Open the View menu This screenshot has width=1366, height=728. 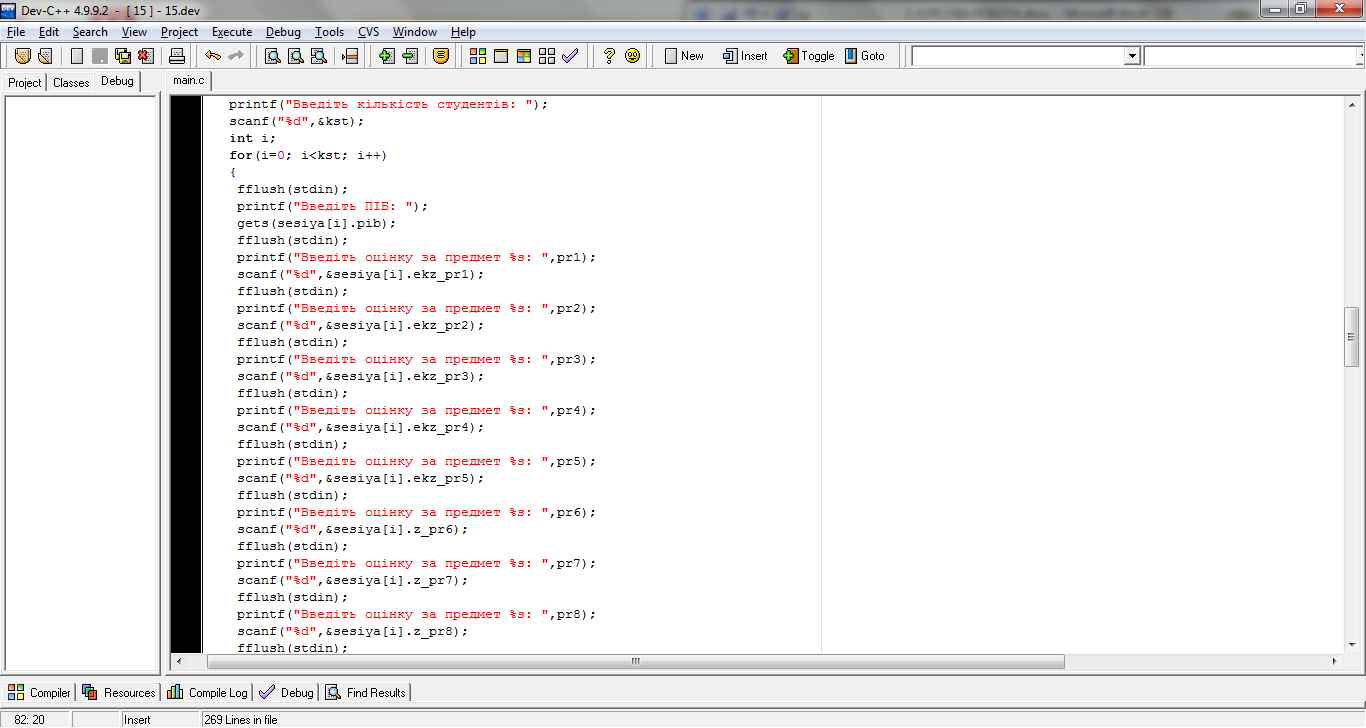(134, 32)
